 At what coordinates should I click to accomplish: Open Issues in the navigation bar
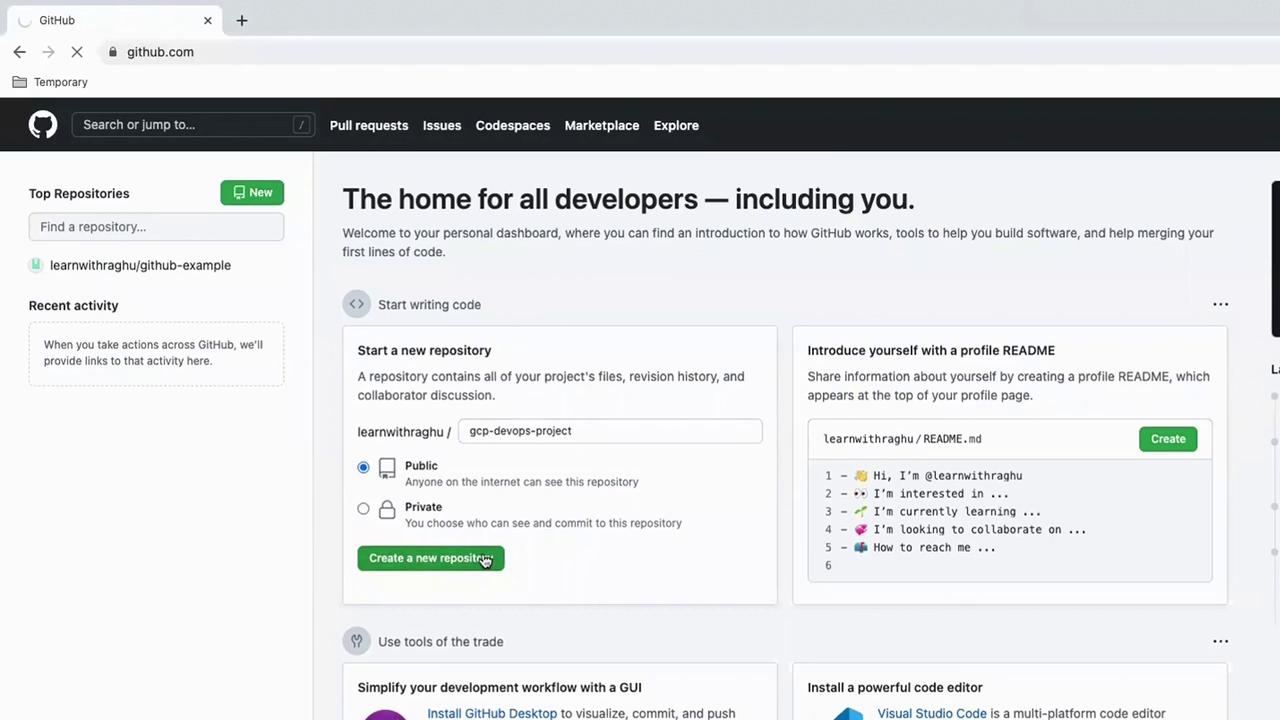(x=442, y=125)
